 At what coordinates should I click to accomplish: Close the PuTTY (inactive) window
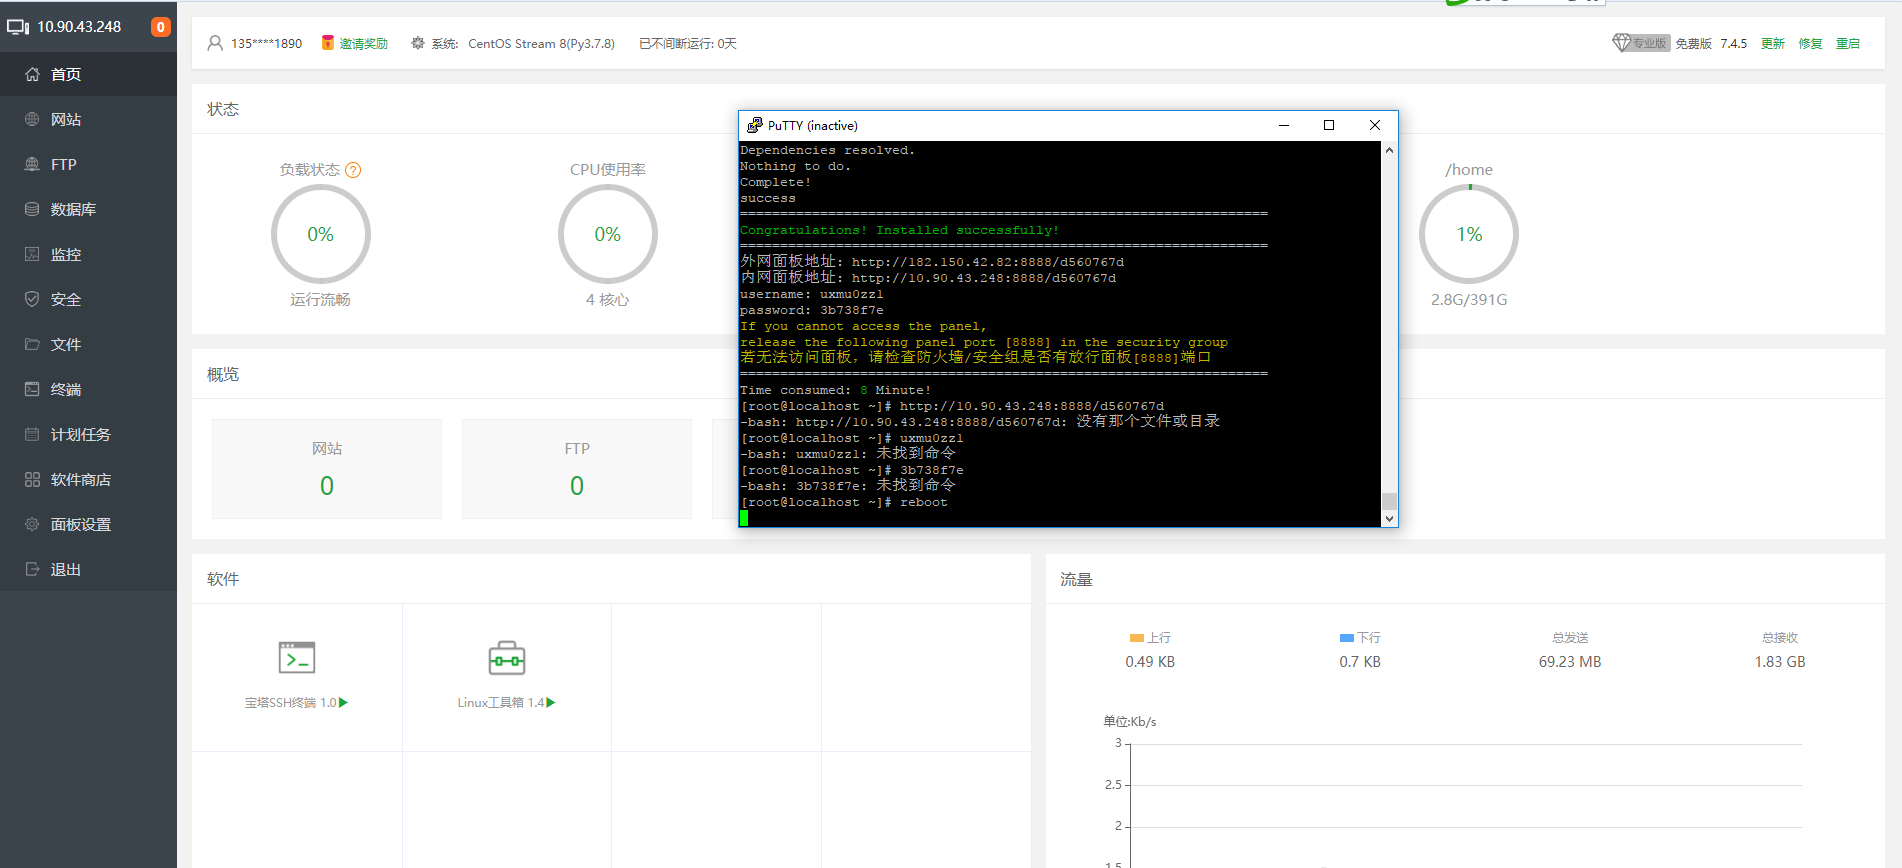point(1375,125)
